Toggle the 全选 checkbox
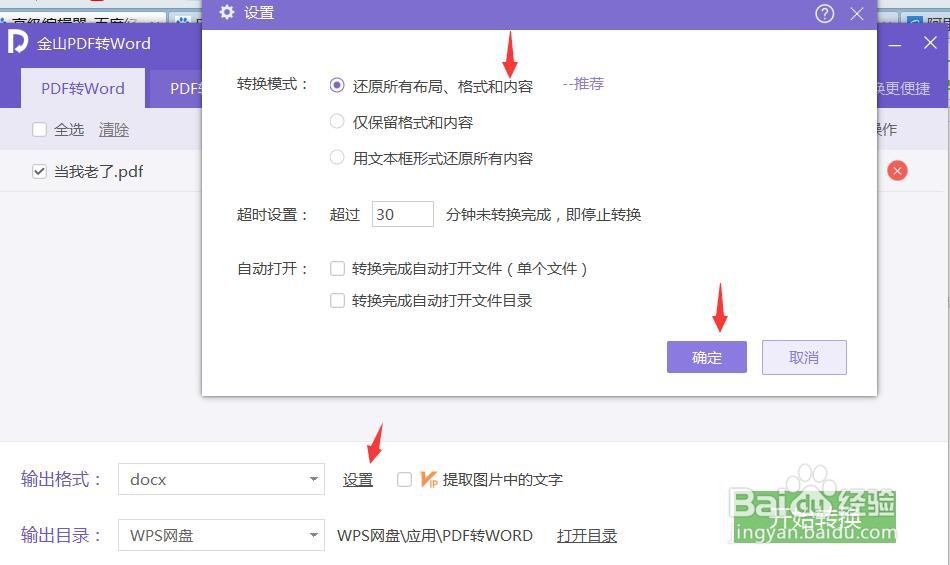The width and height of the screenshot is (950, 565). [39, 130]
